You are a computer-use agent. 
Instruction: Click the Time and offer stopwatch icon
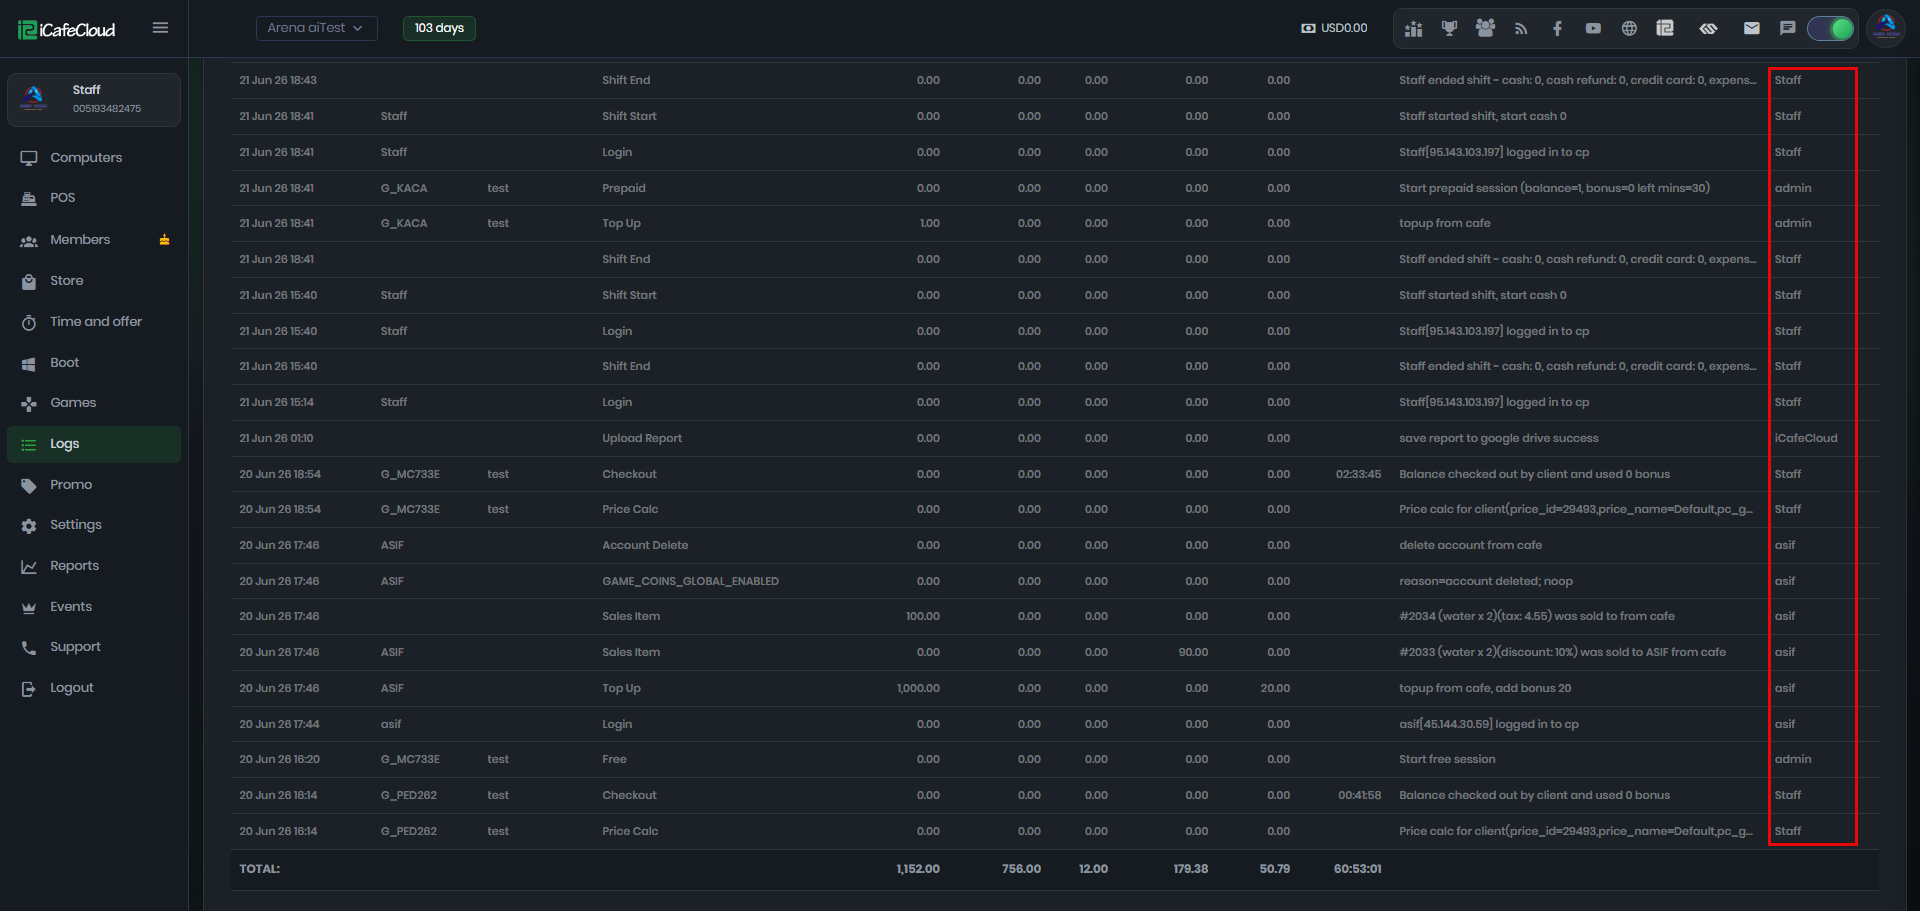tap(29, 322)
